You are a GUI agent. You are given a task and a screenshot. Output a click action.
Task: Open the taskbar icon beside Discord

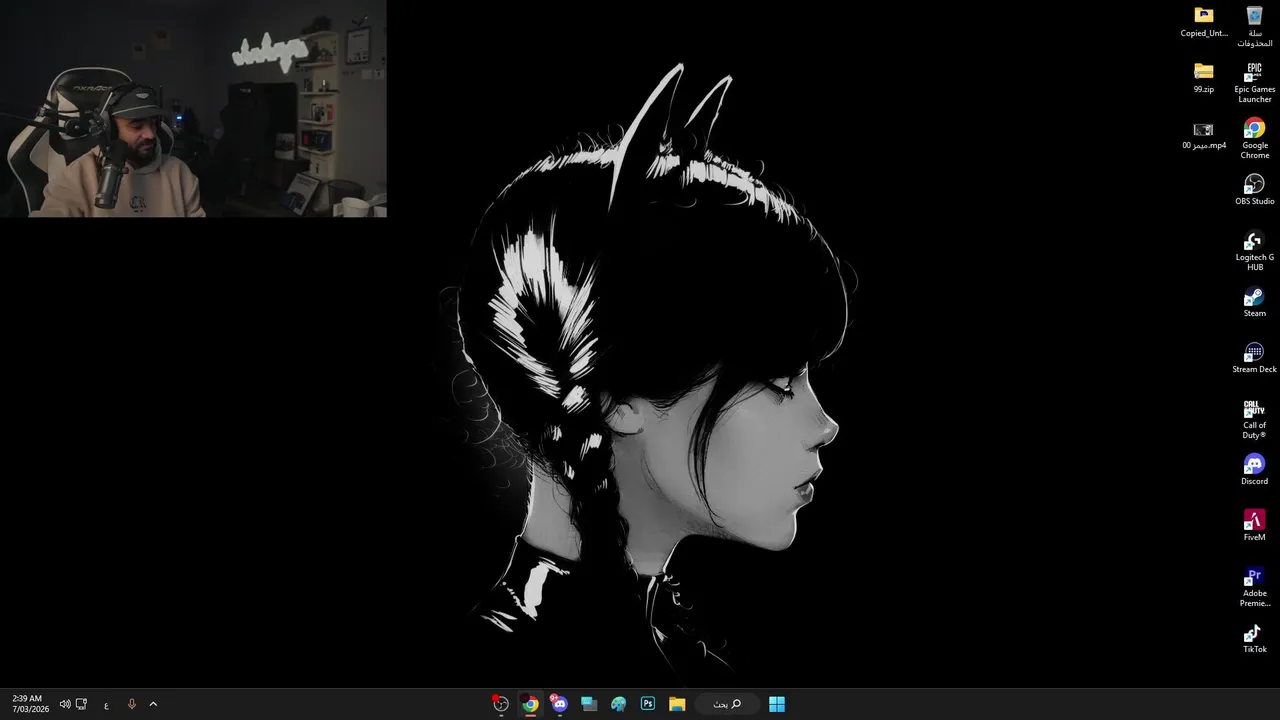[589, 704]
